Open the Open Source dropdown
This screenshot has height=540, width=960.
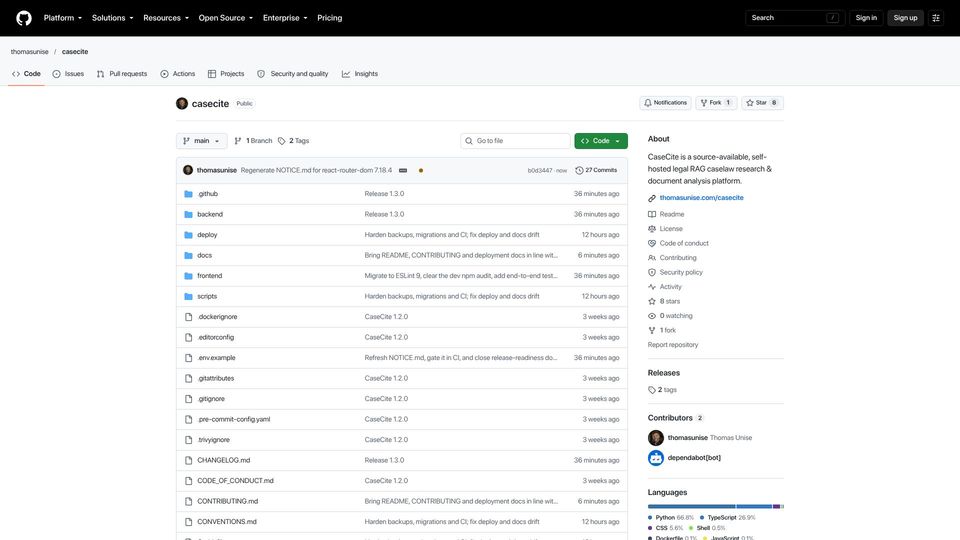coord(225,18)
